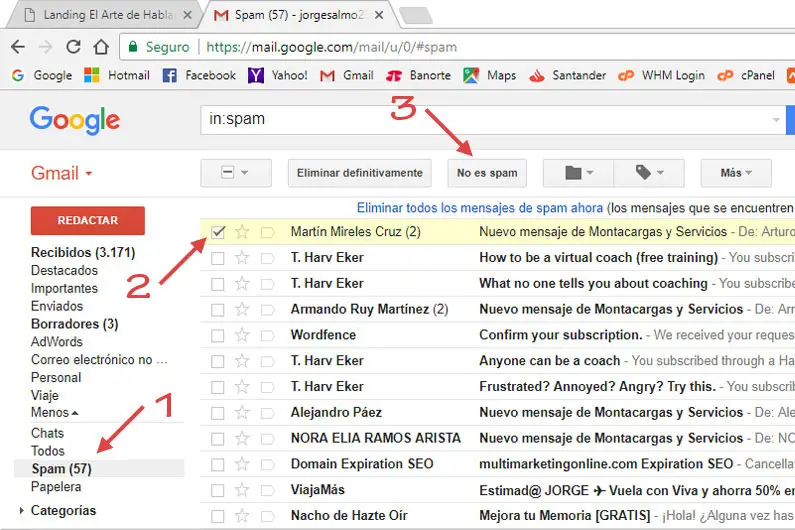Open the Facebook bookmark
Image resolution: width=795 pixels, height=530 pixels.
point(199,76)
